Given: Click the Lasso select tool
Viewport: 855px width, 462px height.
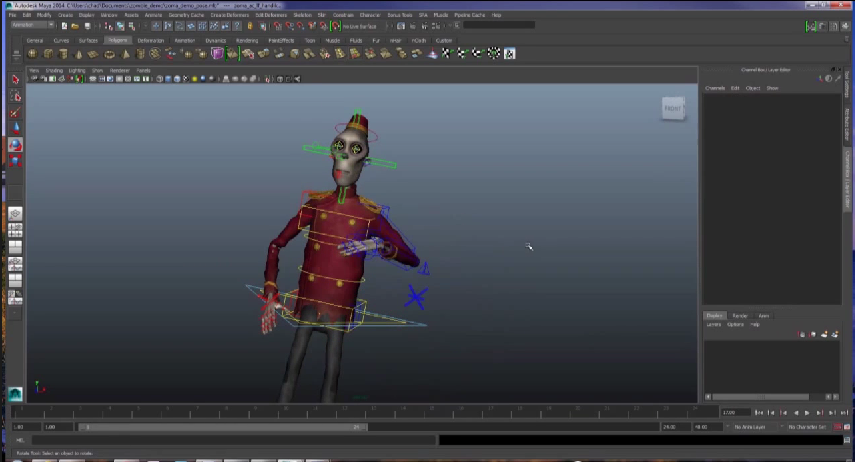Looking at the screenshot, I should [16, 96].
